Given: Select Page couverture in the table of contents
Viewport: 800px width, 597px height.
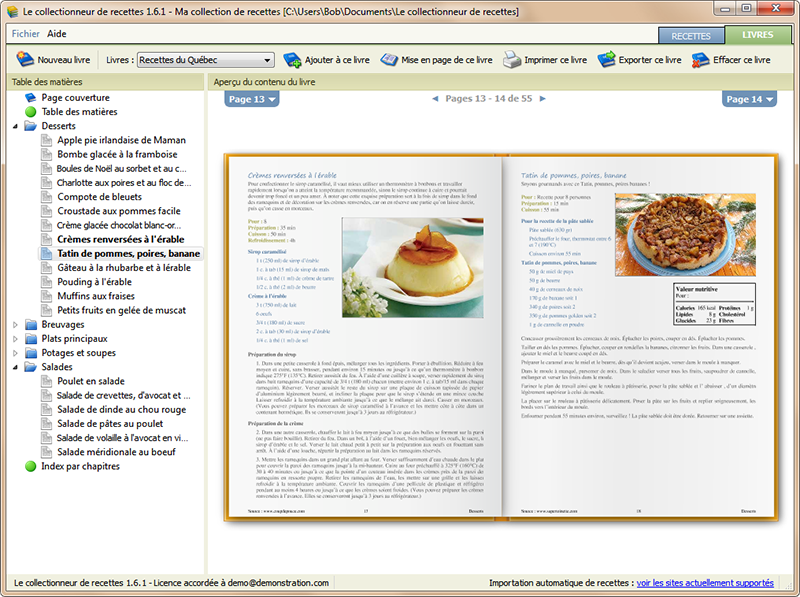Looking at the screenshot, I should (76, 97).
